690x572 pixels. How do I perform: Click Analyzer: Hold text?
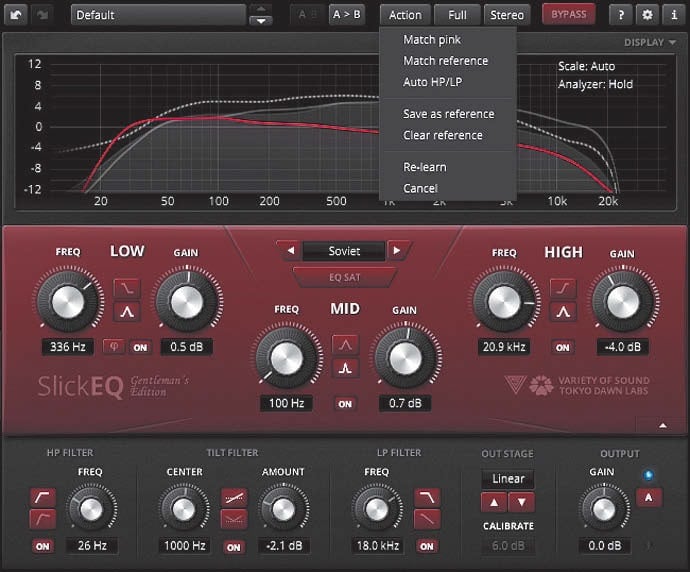[595, 84]
